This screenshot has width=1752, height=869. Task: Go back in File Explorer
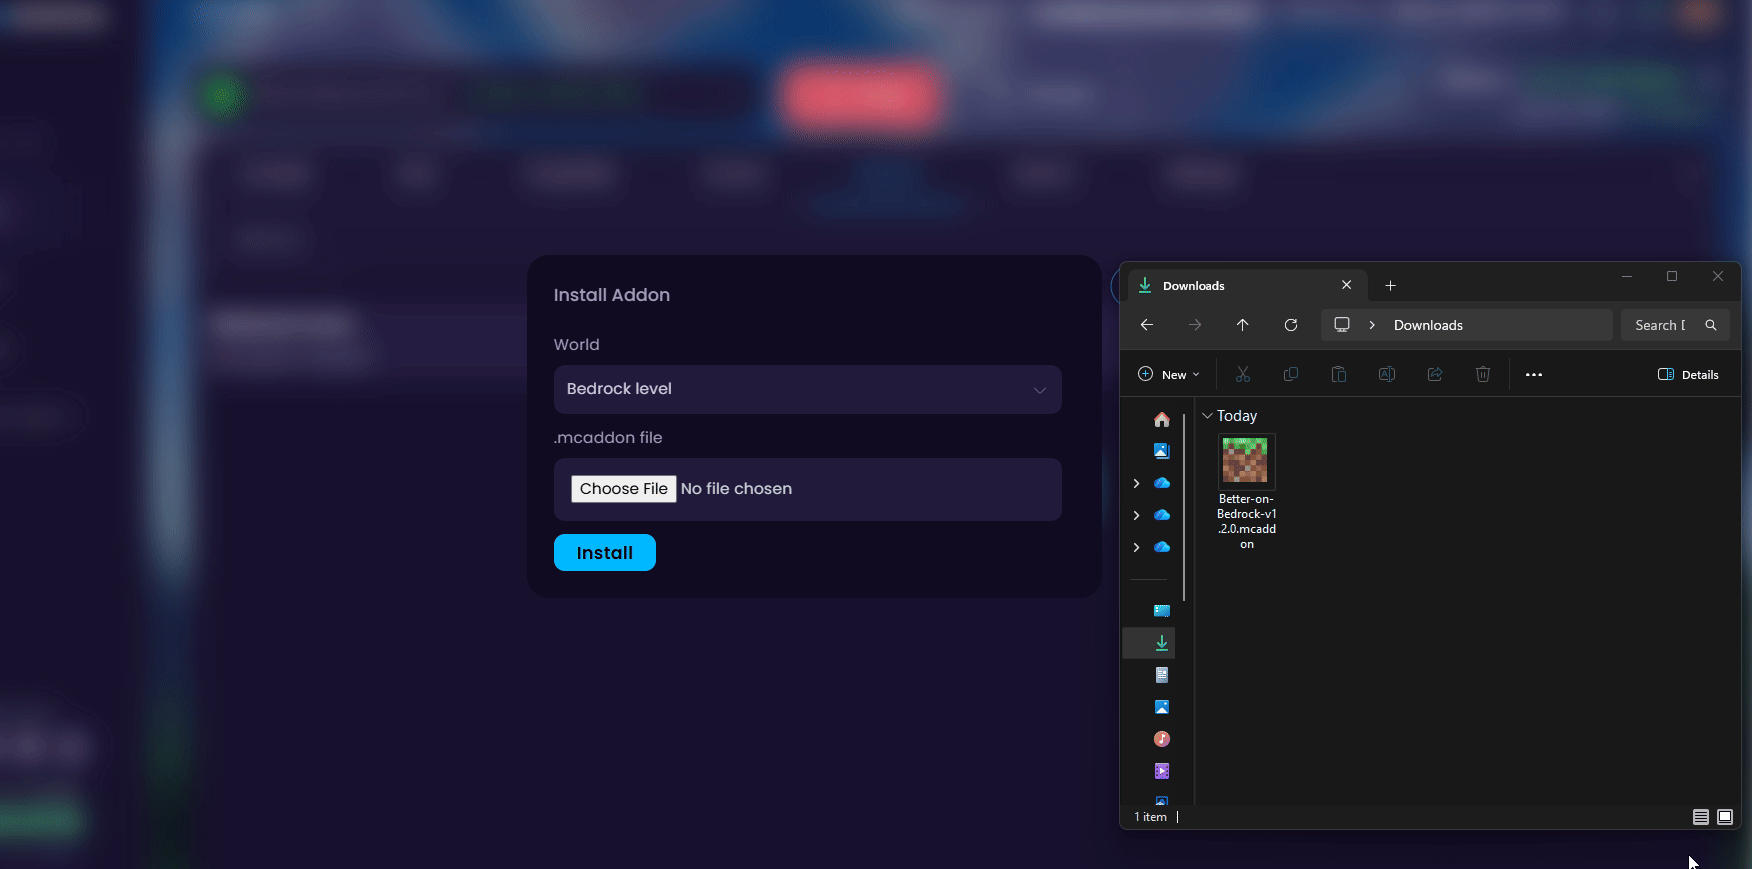coord(1147,325)
